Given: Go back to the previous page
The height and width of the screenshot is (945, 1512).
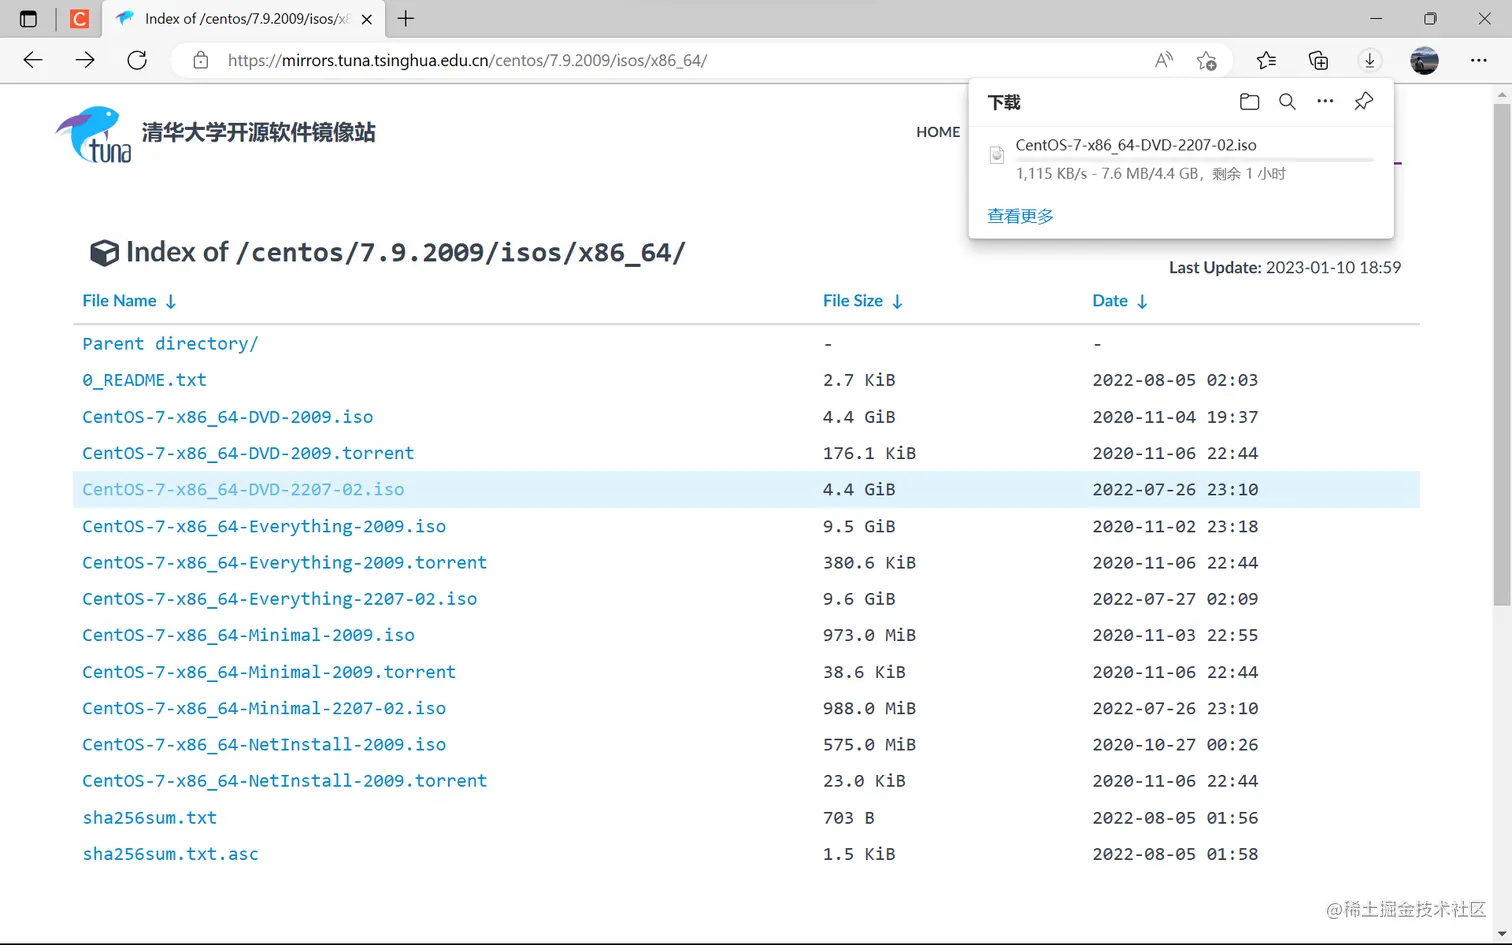Looking at the screenshot, I should click(33, 60).
